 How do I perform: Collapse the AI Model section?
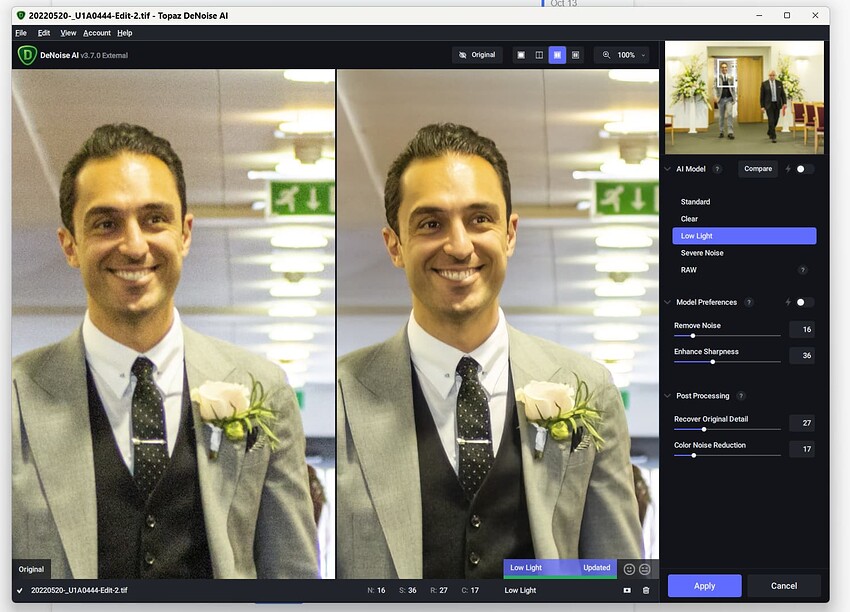tap(667, 169)
